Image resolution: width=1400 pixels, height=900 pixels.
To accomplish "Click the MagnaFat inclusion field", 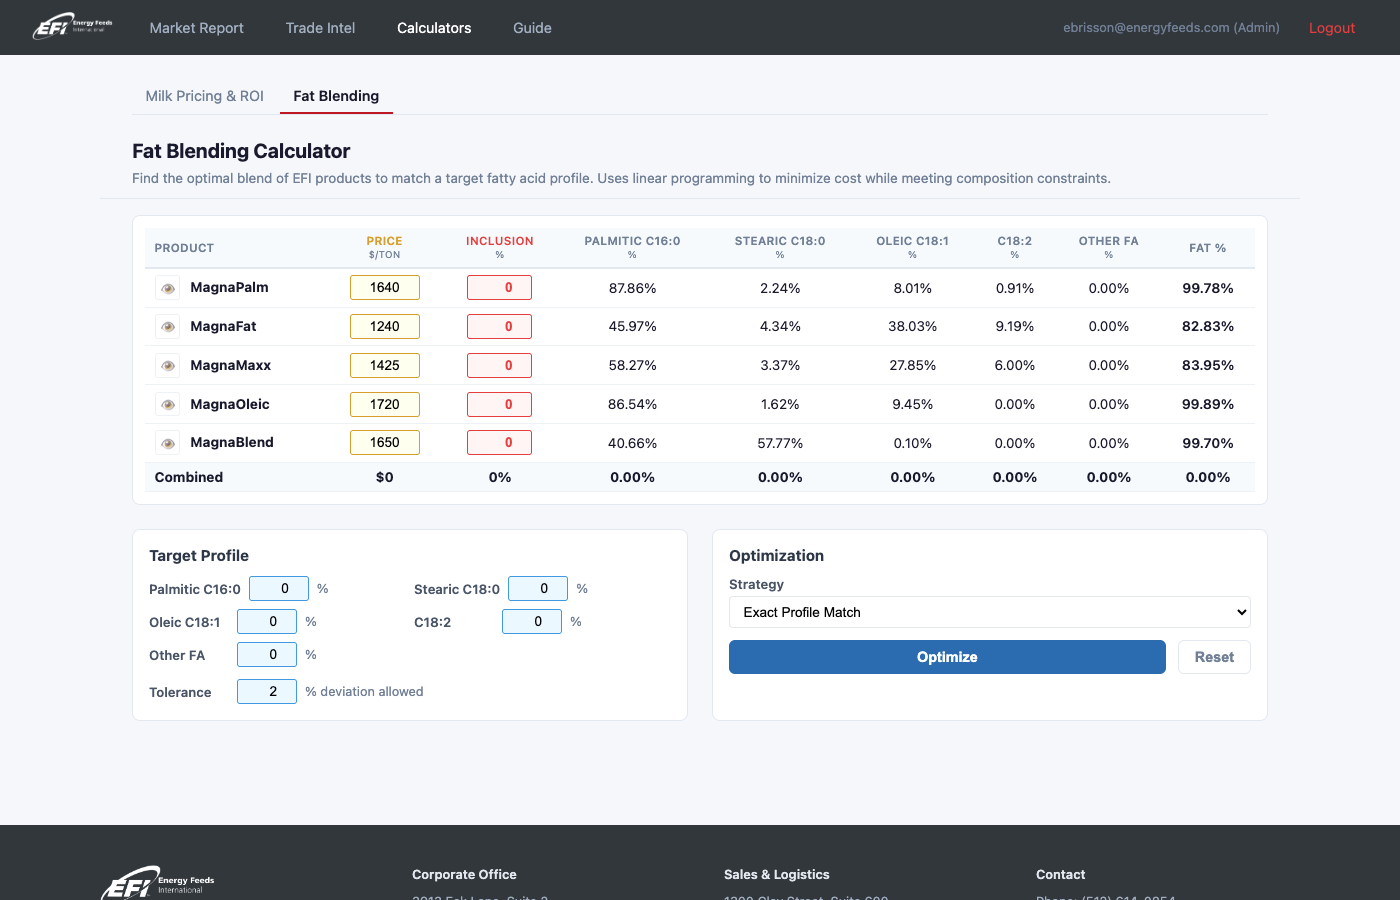I will (x=499, y=326).
